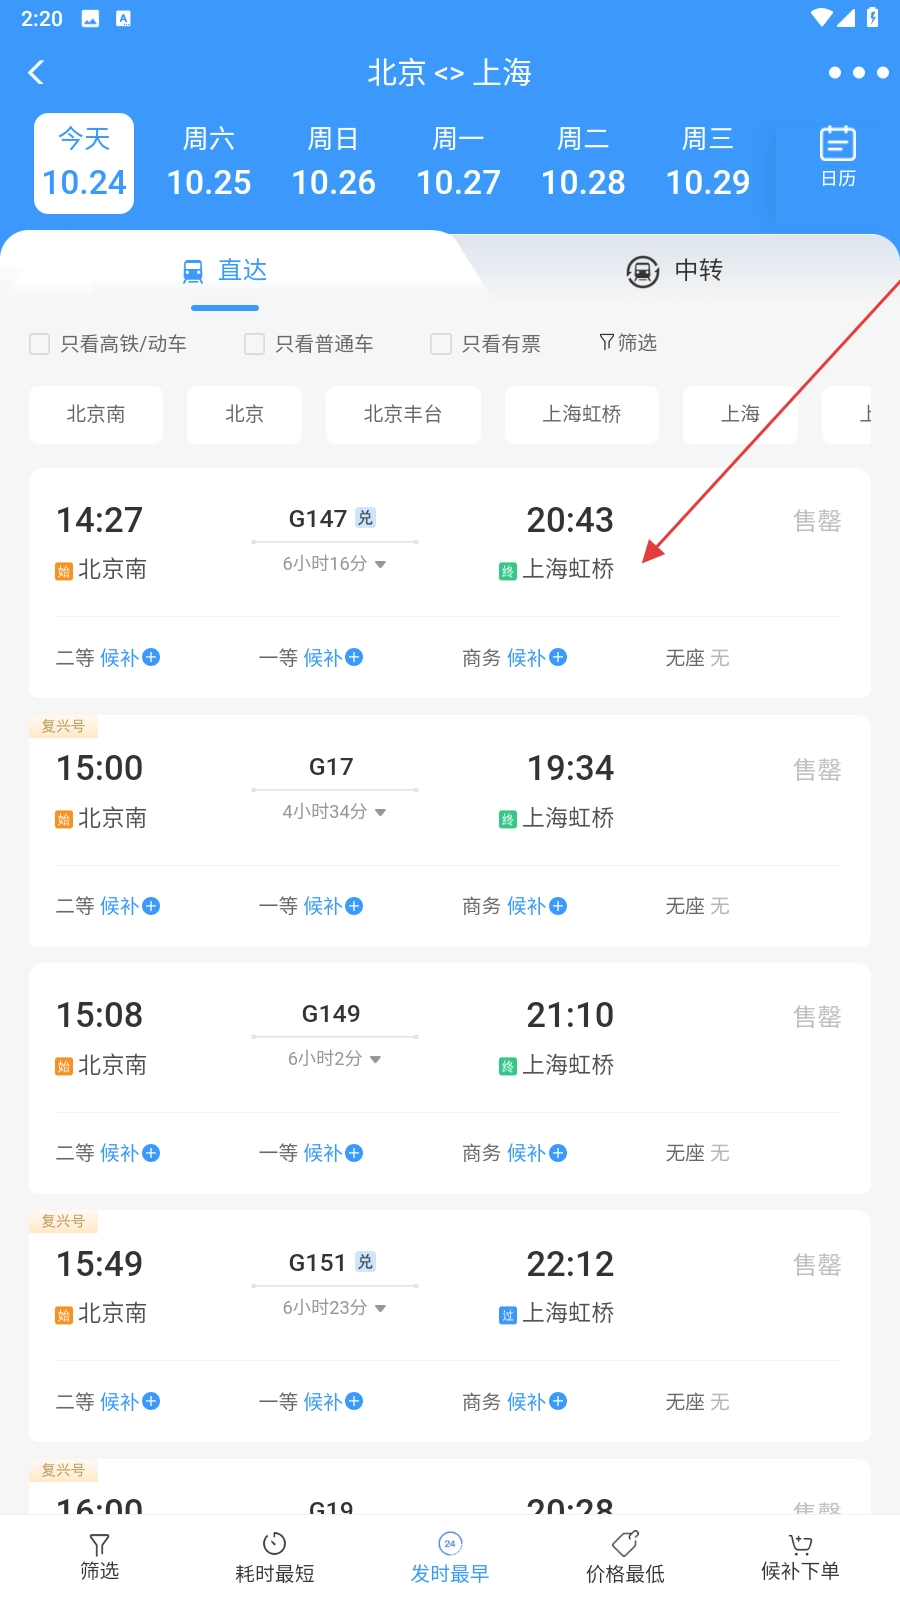Expand G147 6小时16分 stops dropdown
The width and height of the screenshot is (900, 1600).
point(380,564)
